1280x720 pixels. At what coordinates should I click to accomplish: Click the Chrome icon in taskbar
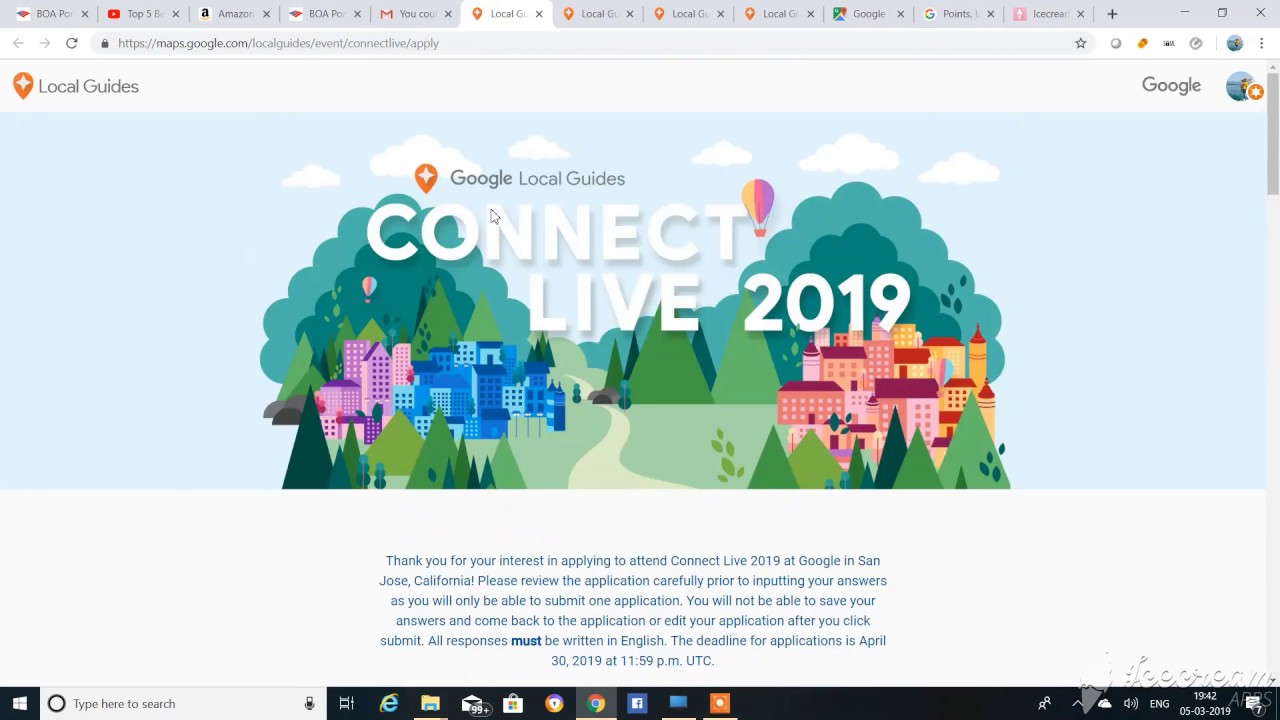pos(596,703)
